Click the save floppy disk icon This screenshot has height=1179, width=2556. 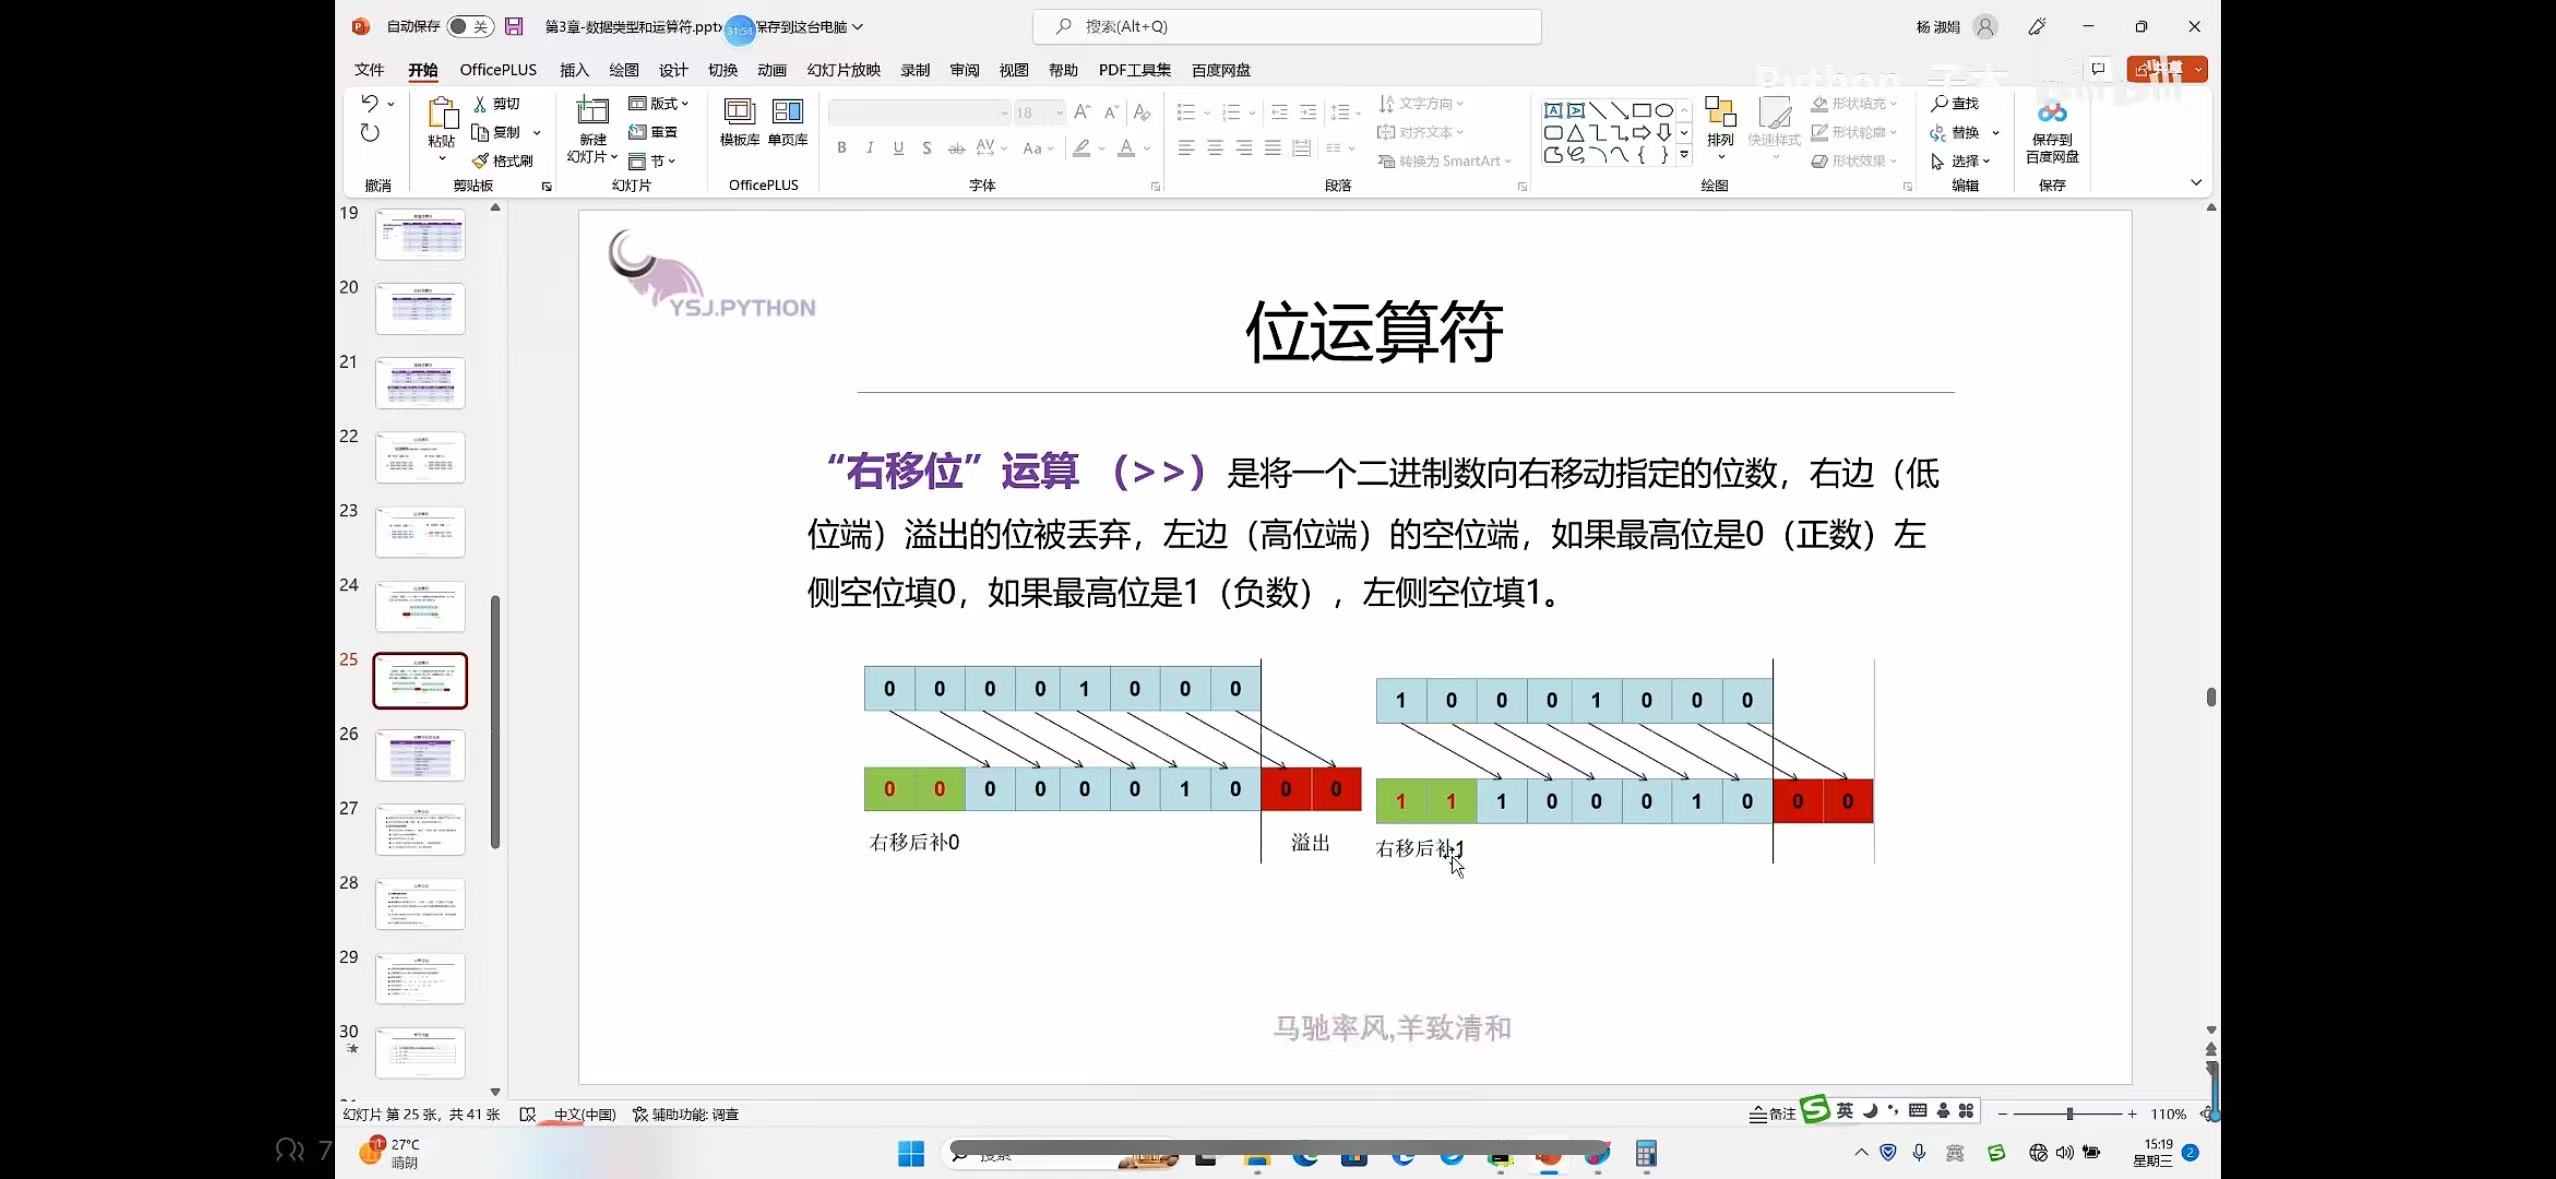pyautogui.click(x=513, y=27)
